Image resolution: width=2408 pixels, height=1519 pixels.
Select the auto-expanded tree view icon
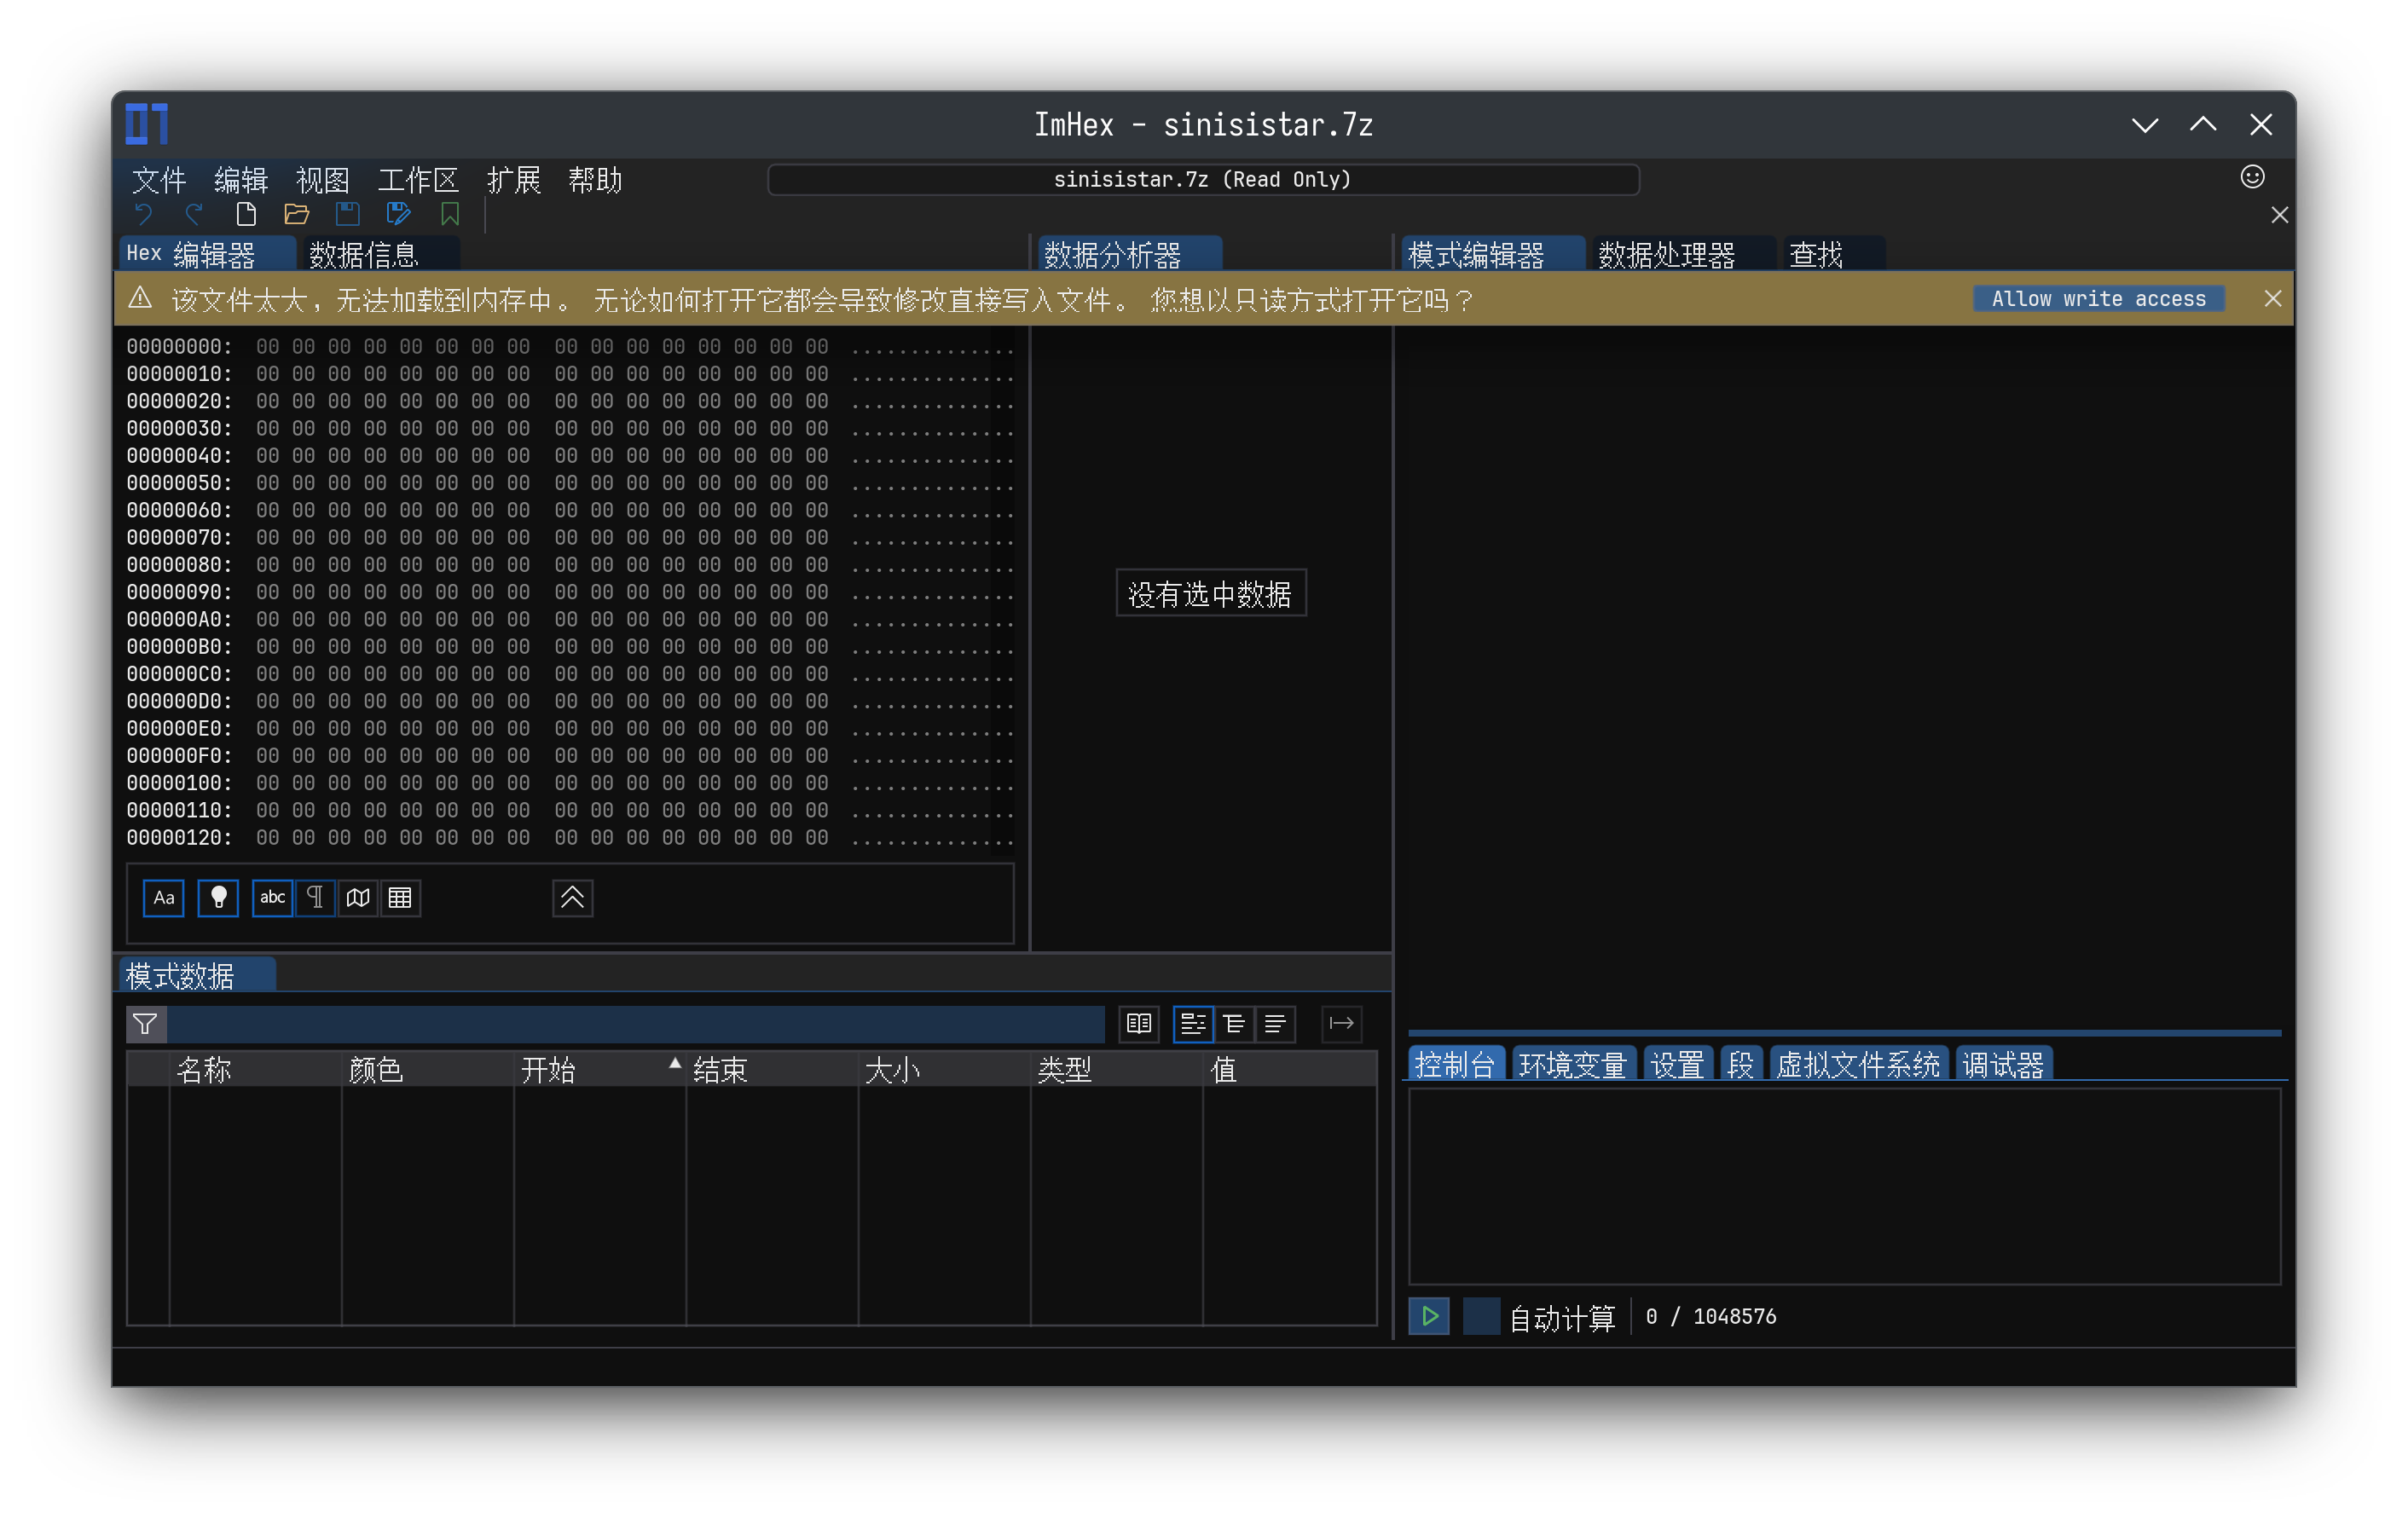point(1234,1024)
